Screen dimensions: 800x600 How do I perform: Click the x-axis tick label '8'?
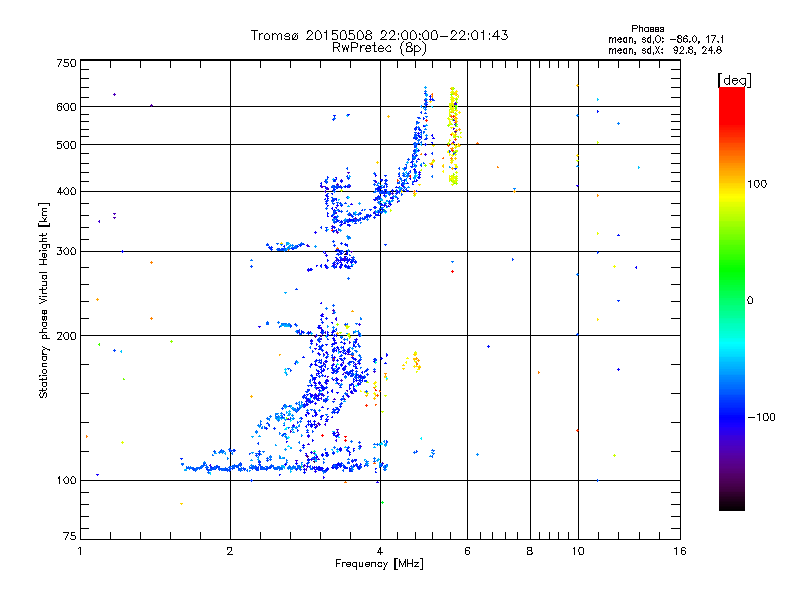[x=530, y=551]
